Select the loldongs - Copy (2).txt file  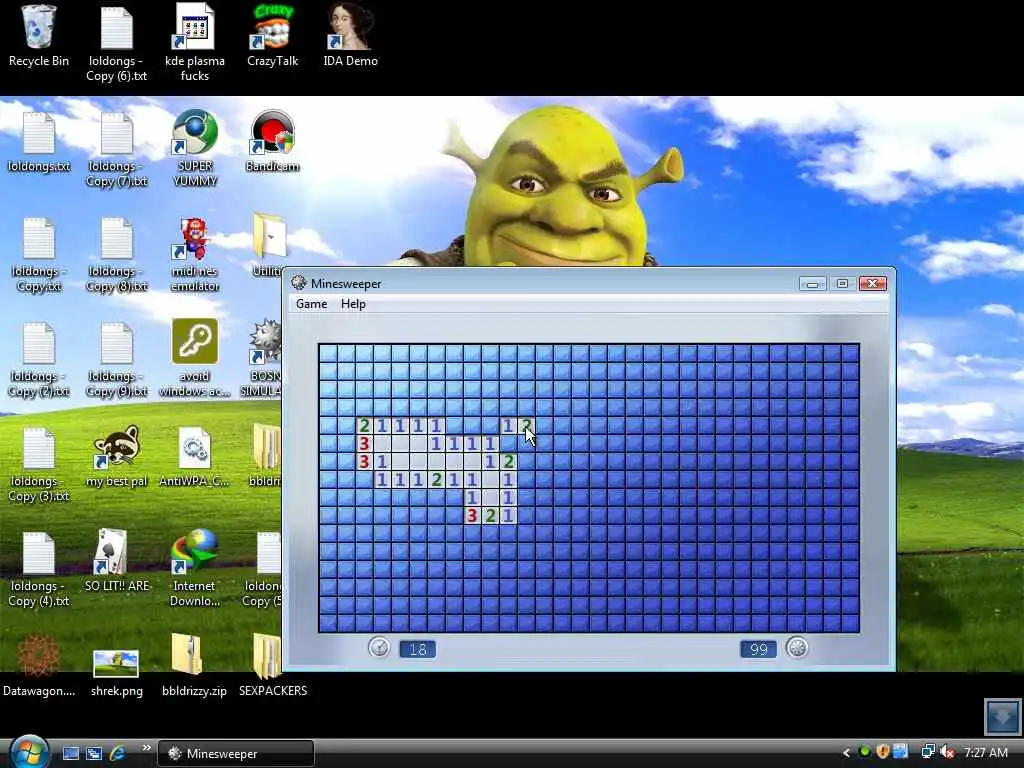tap(39, 360)
